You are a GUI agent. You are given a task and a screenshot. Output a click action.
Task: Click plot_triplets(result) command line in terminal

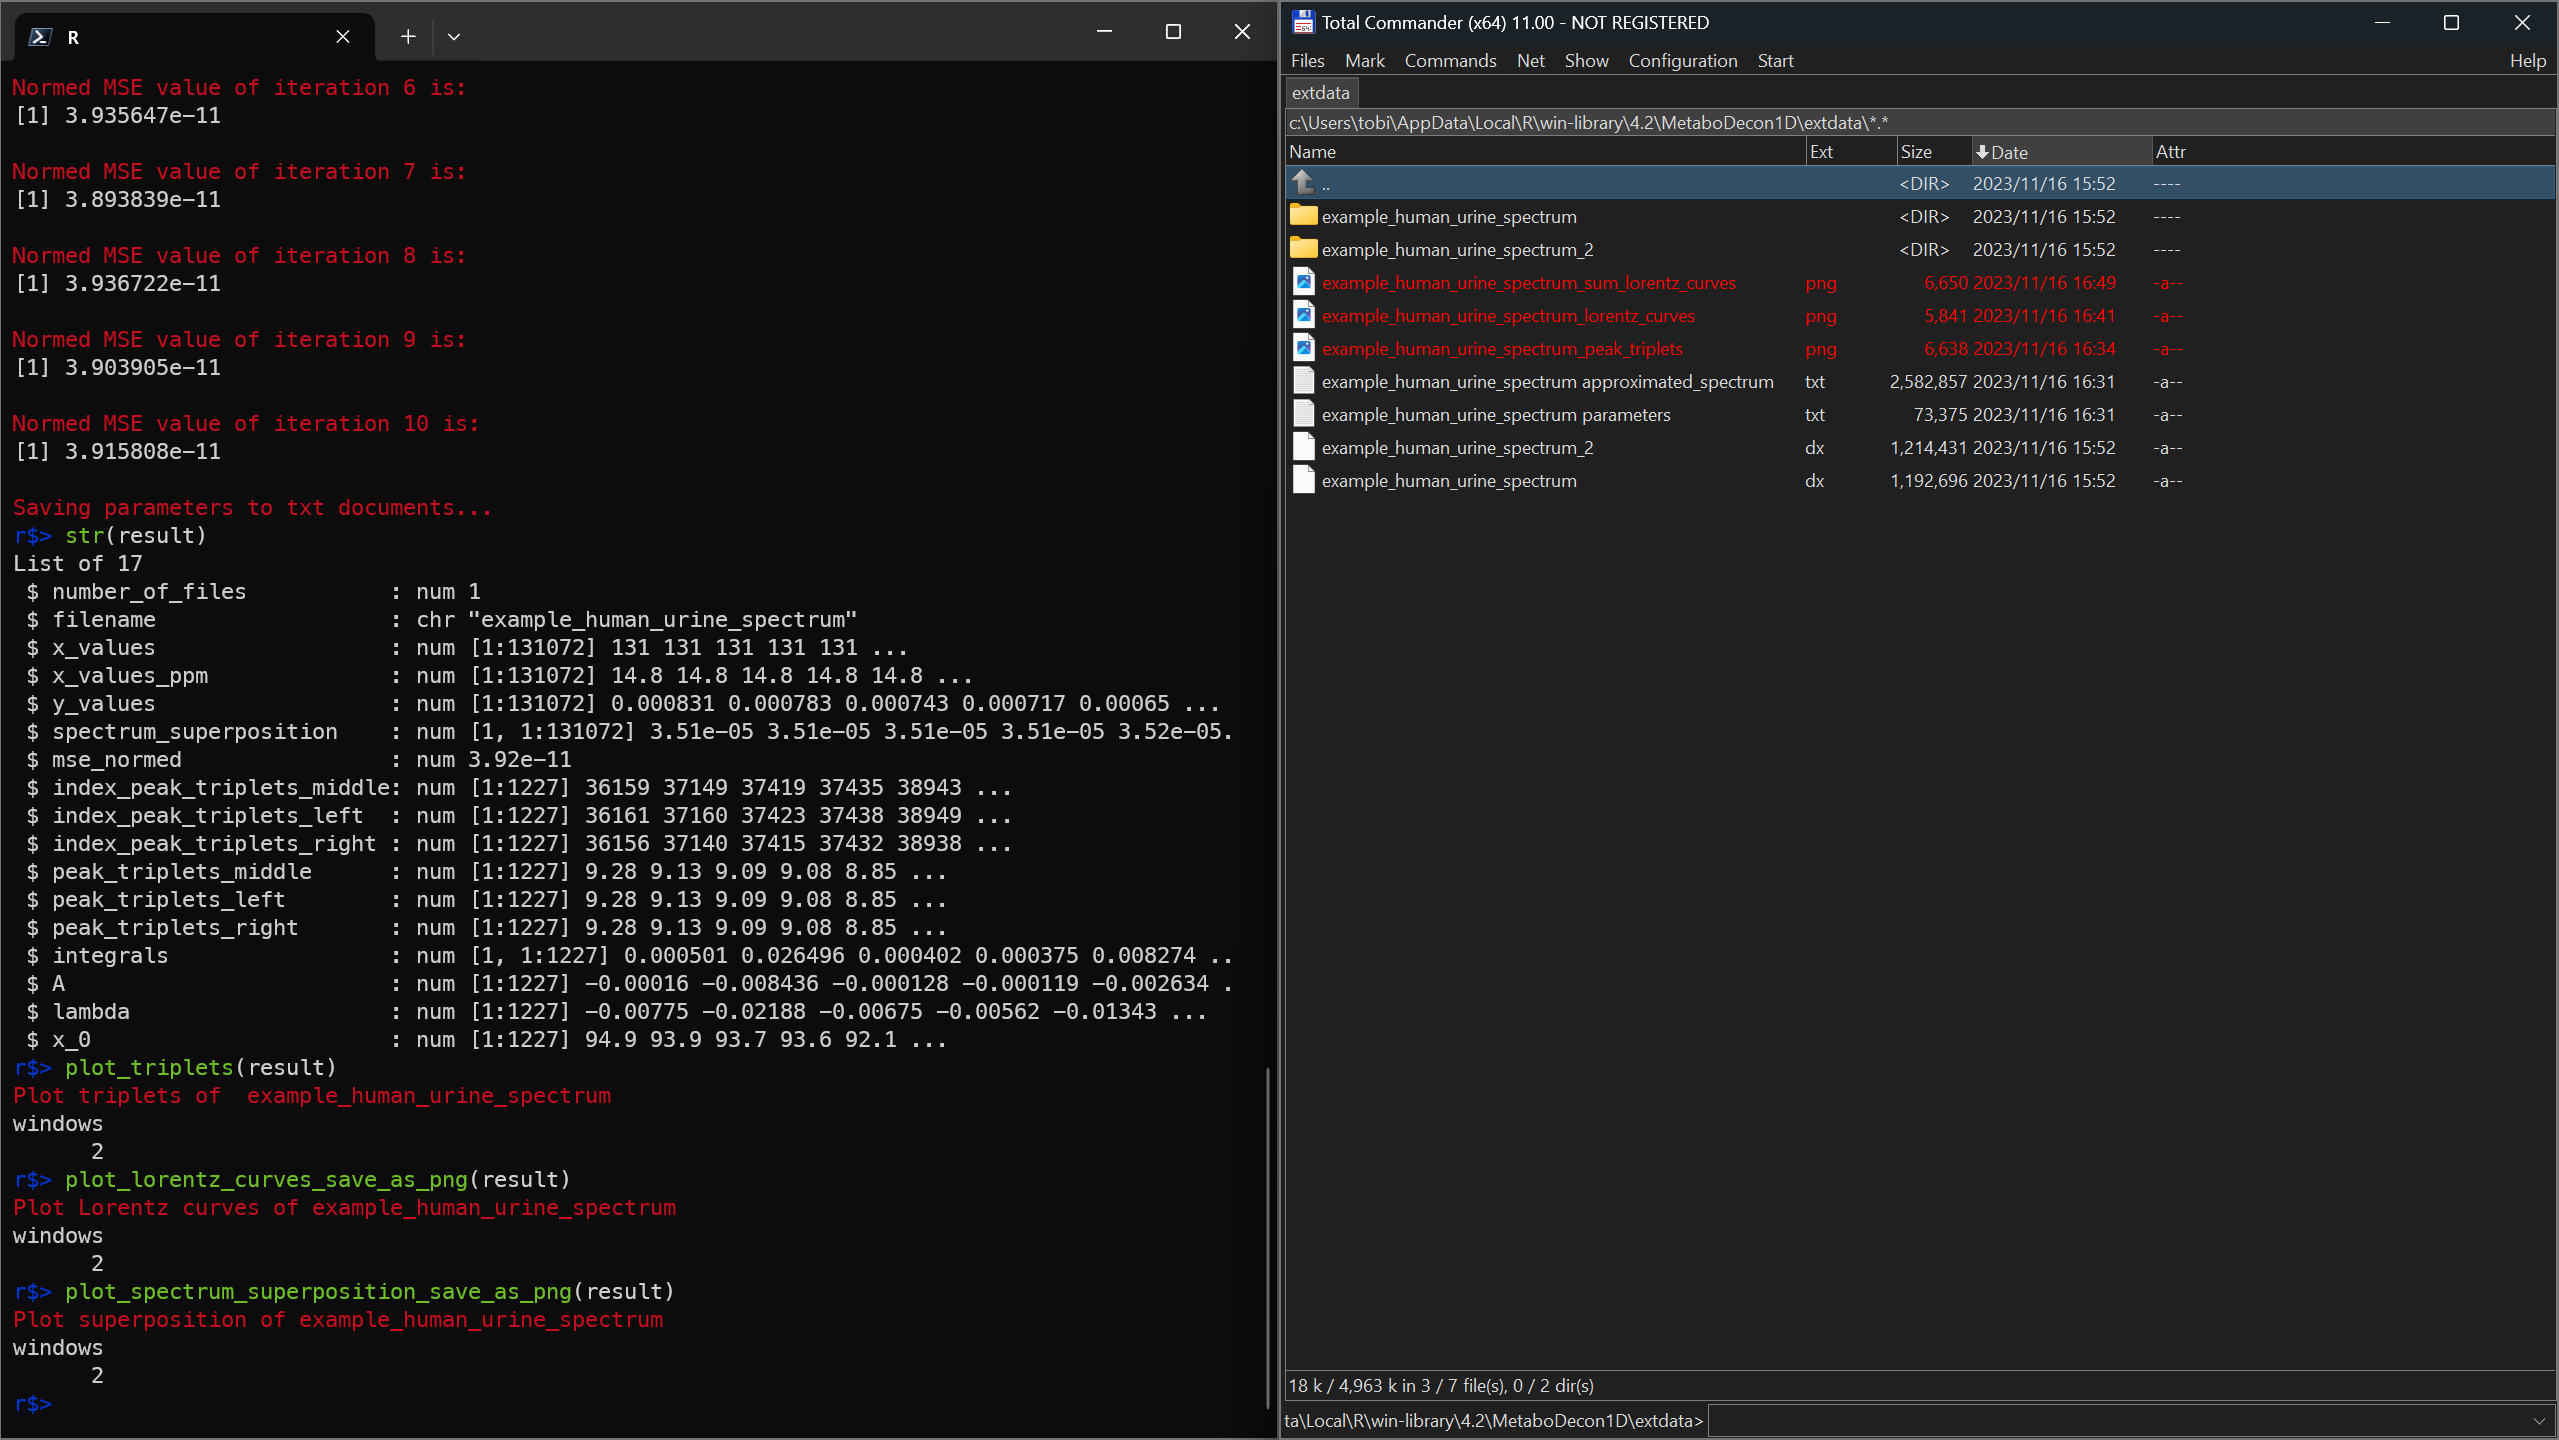[175, 1068]
